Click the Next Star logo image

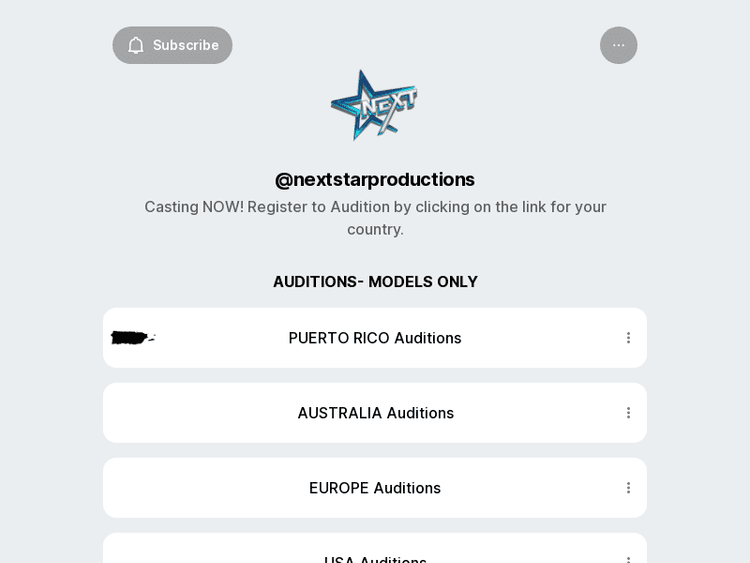point(374,104)
